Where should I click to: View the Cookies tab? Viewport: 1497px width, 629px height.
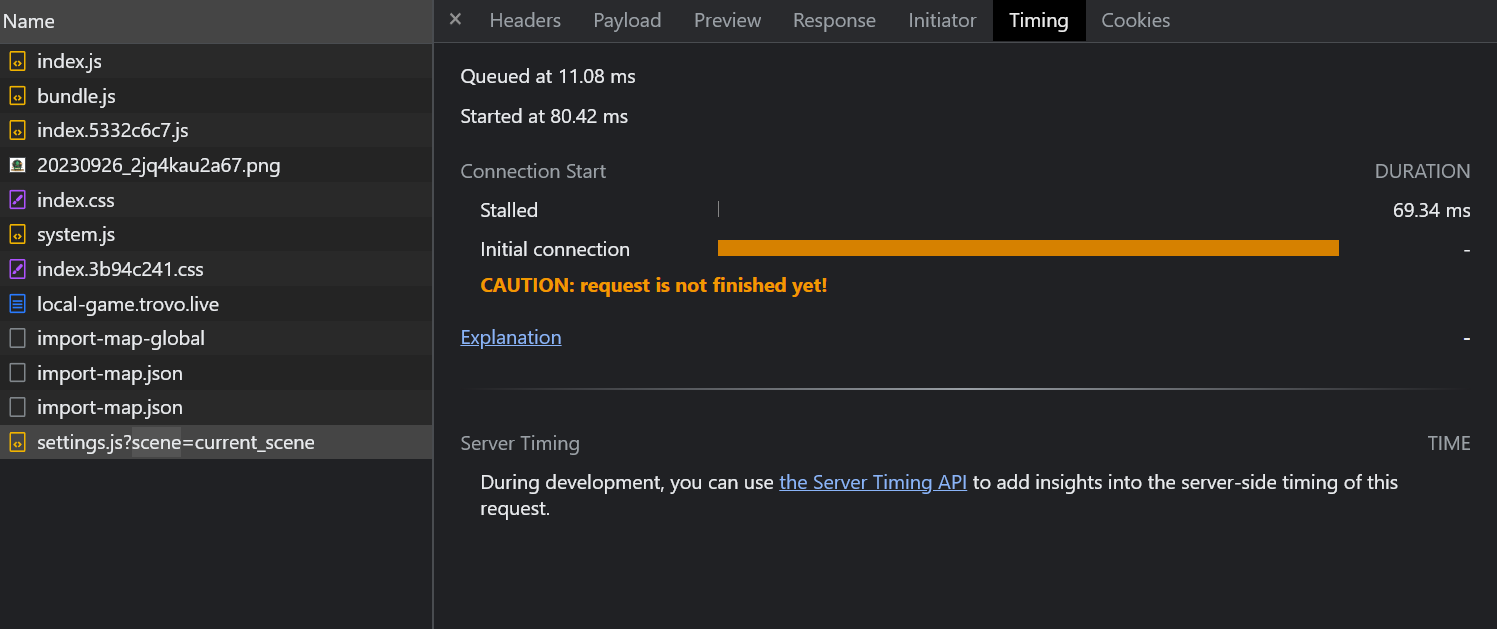[x=1135, y=21]
